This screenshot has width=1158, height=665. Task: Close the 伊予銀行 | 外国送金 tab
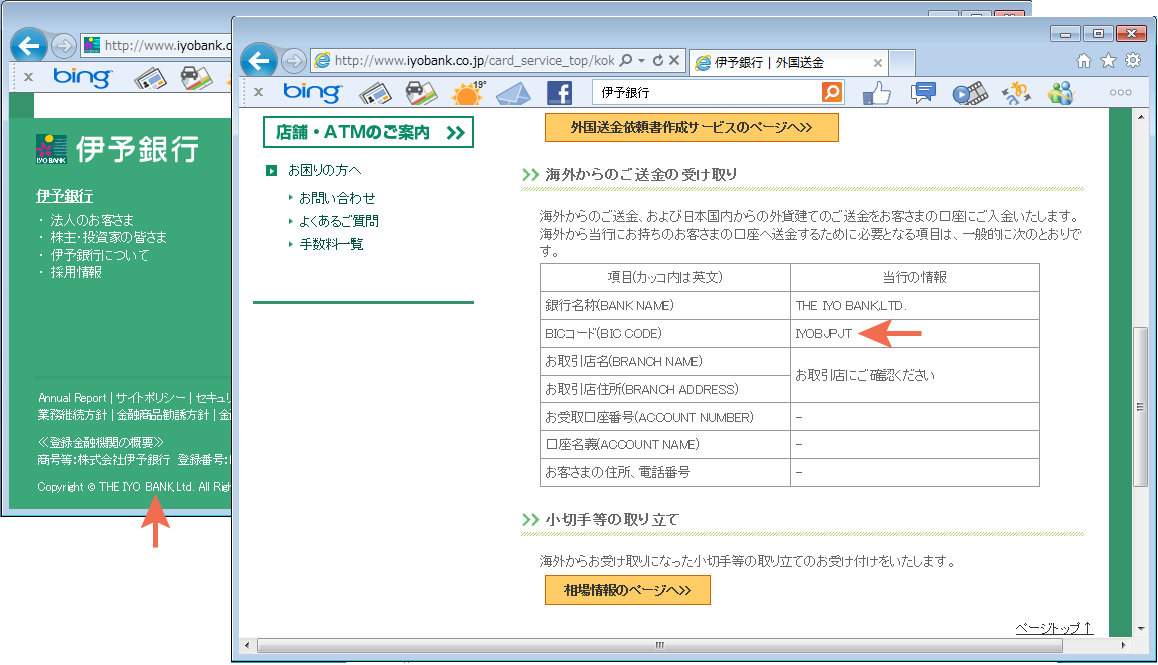coord(877,63)
